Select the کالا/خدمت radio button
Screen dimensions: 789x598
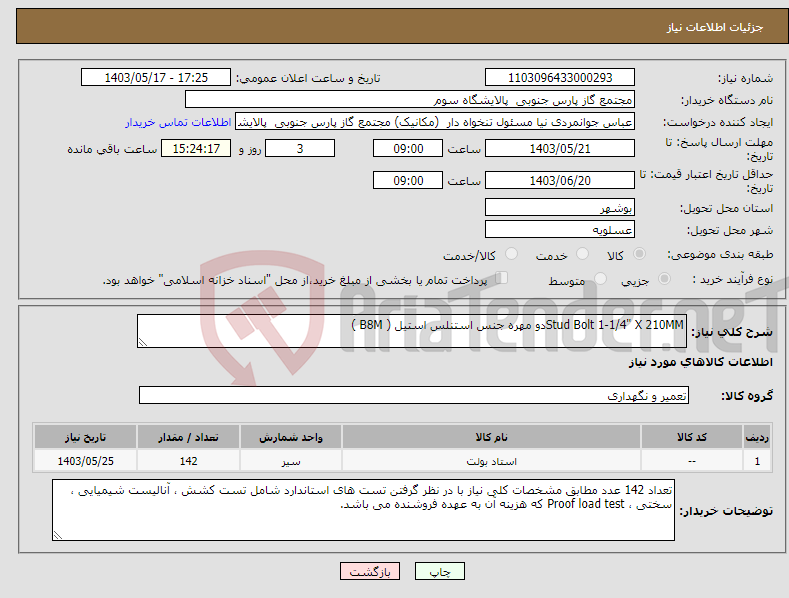pos(511,254)
